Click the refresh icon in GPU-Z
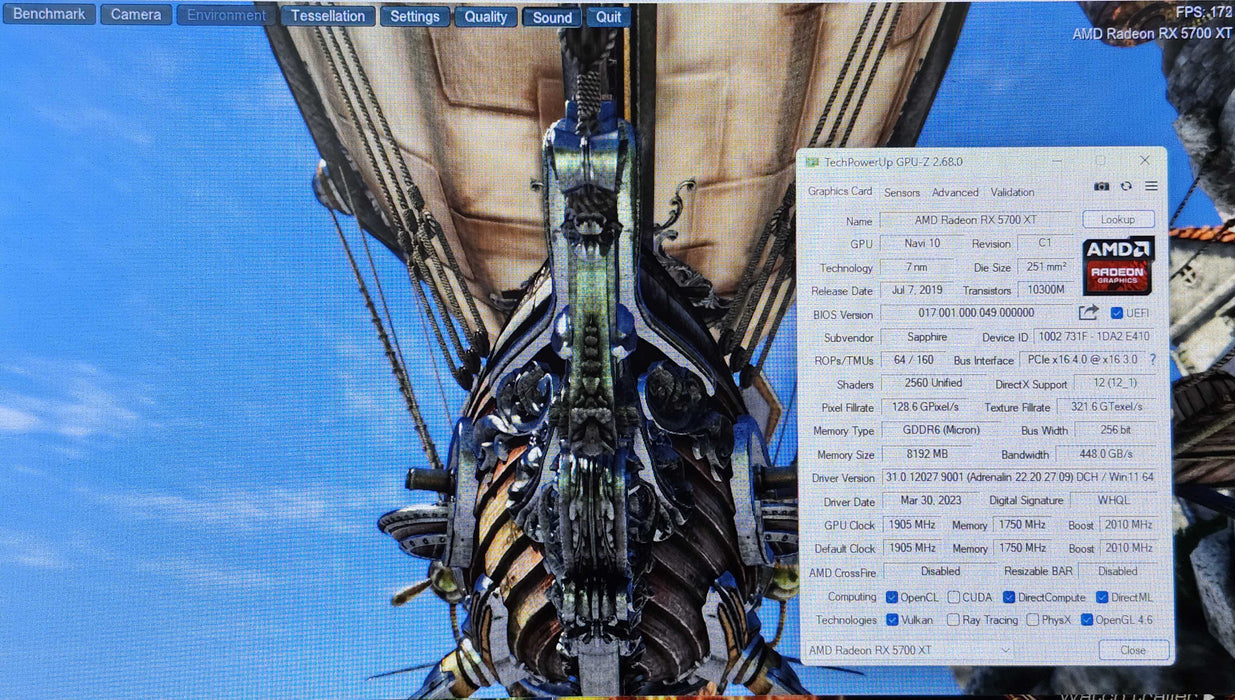This screenshot has height=700, width=1235. tap(1126, 186)
